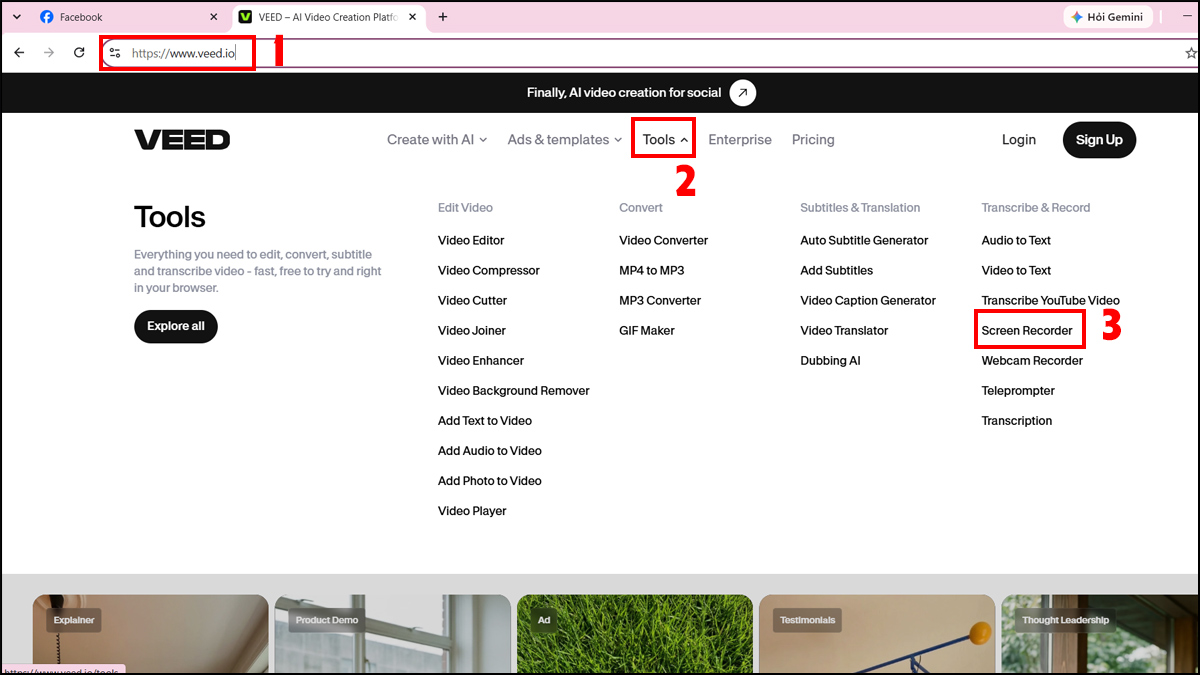1200x675 pixels.
Task: Click the browser back arrow
Action: (19, 53)
